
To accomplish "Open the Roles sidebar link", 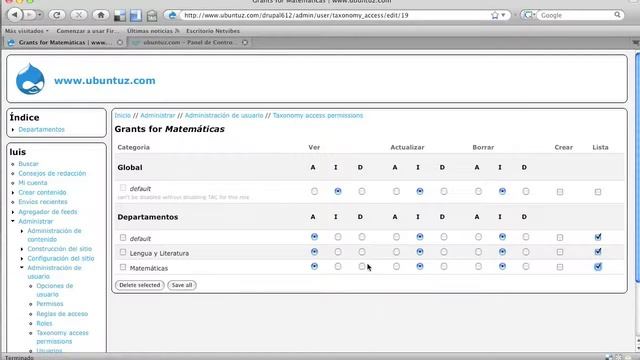I will [x=44, y=323].
